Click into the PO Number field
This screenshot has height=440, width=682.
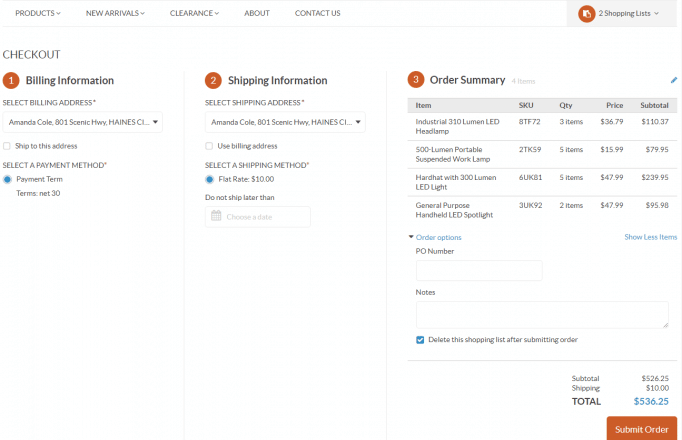click(x=479, y=270)
